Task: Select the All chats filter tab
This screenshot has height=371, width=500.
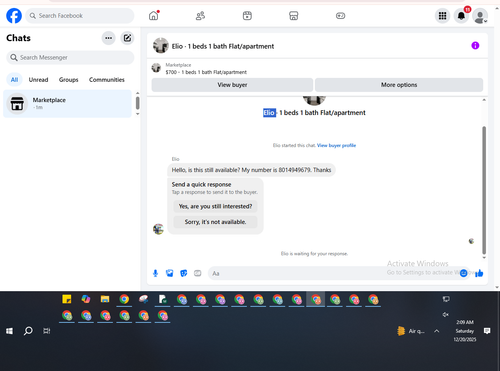Action: tap(14, 80)
